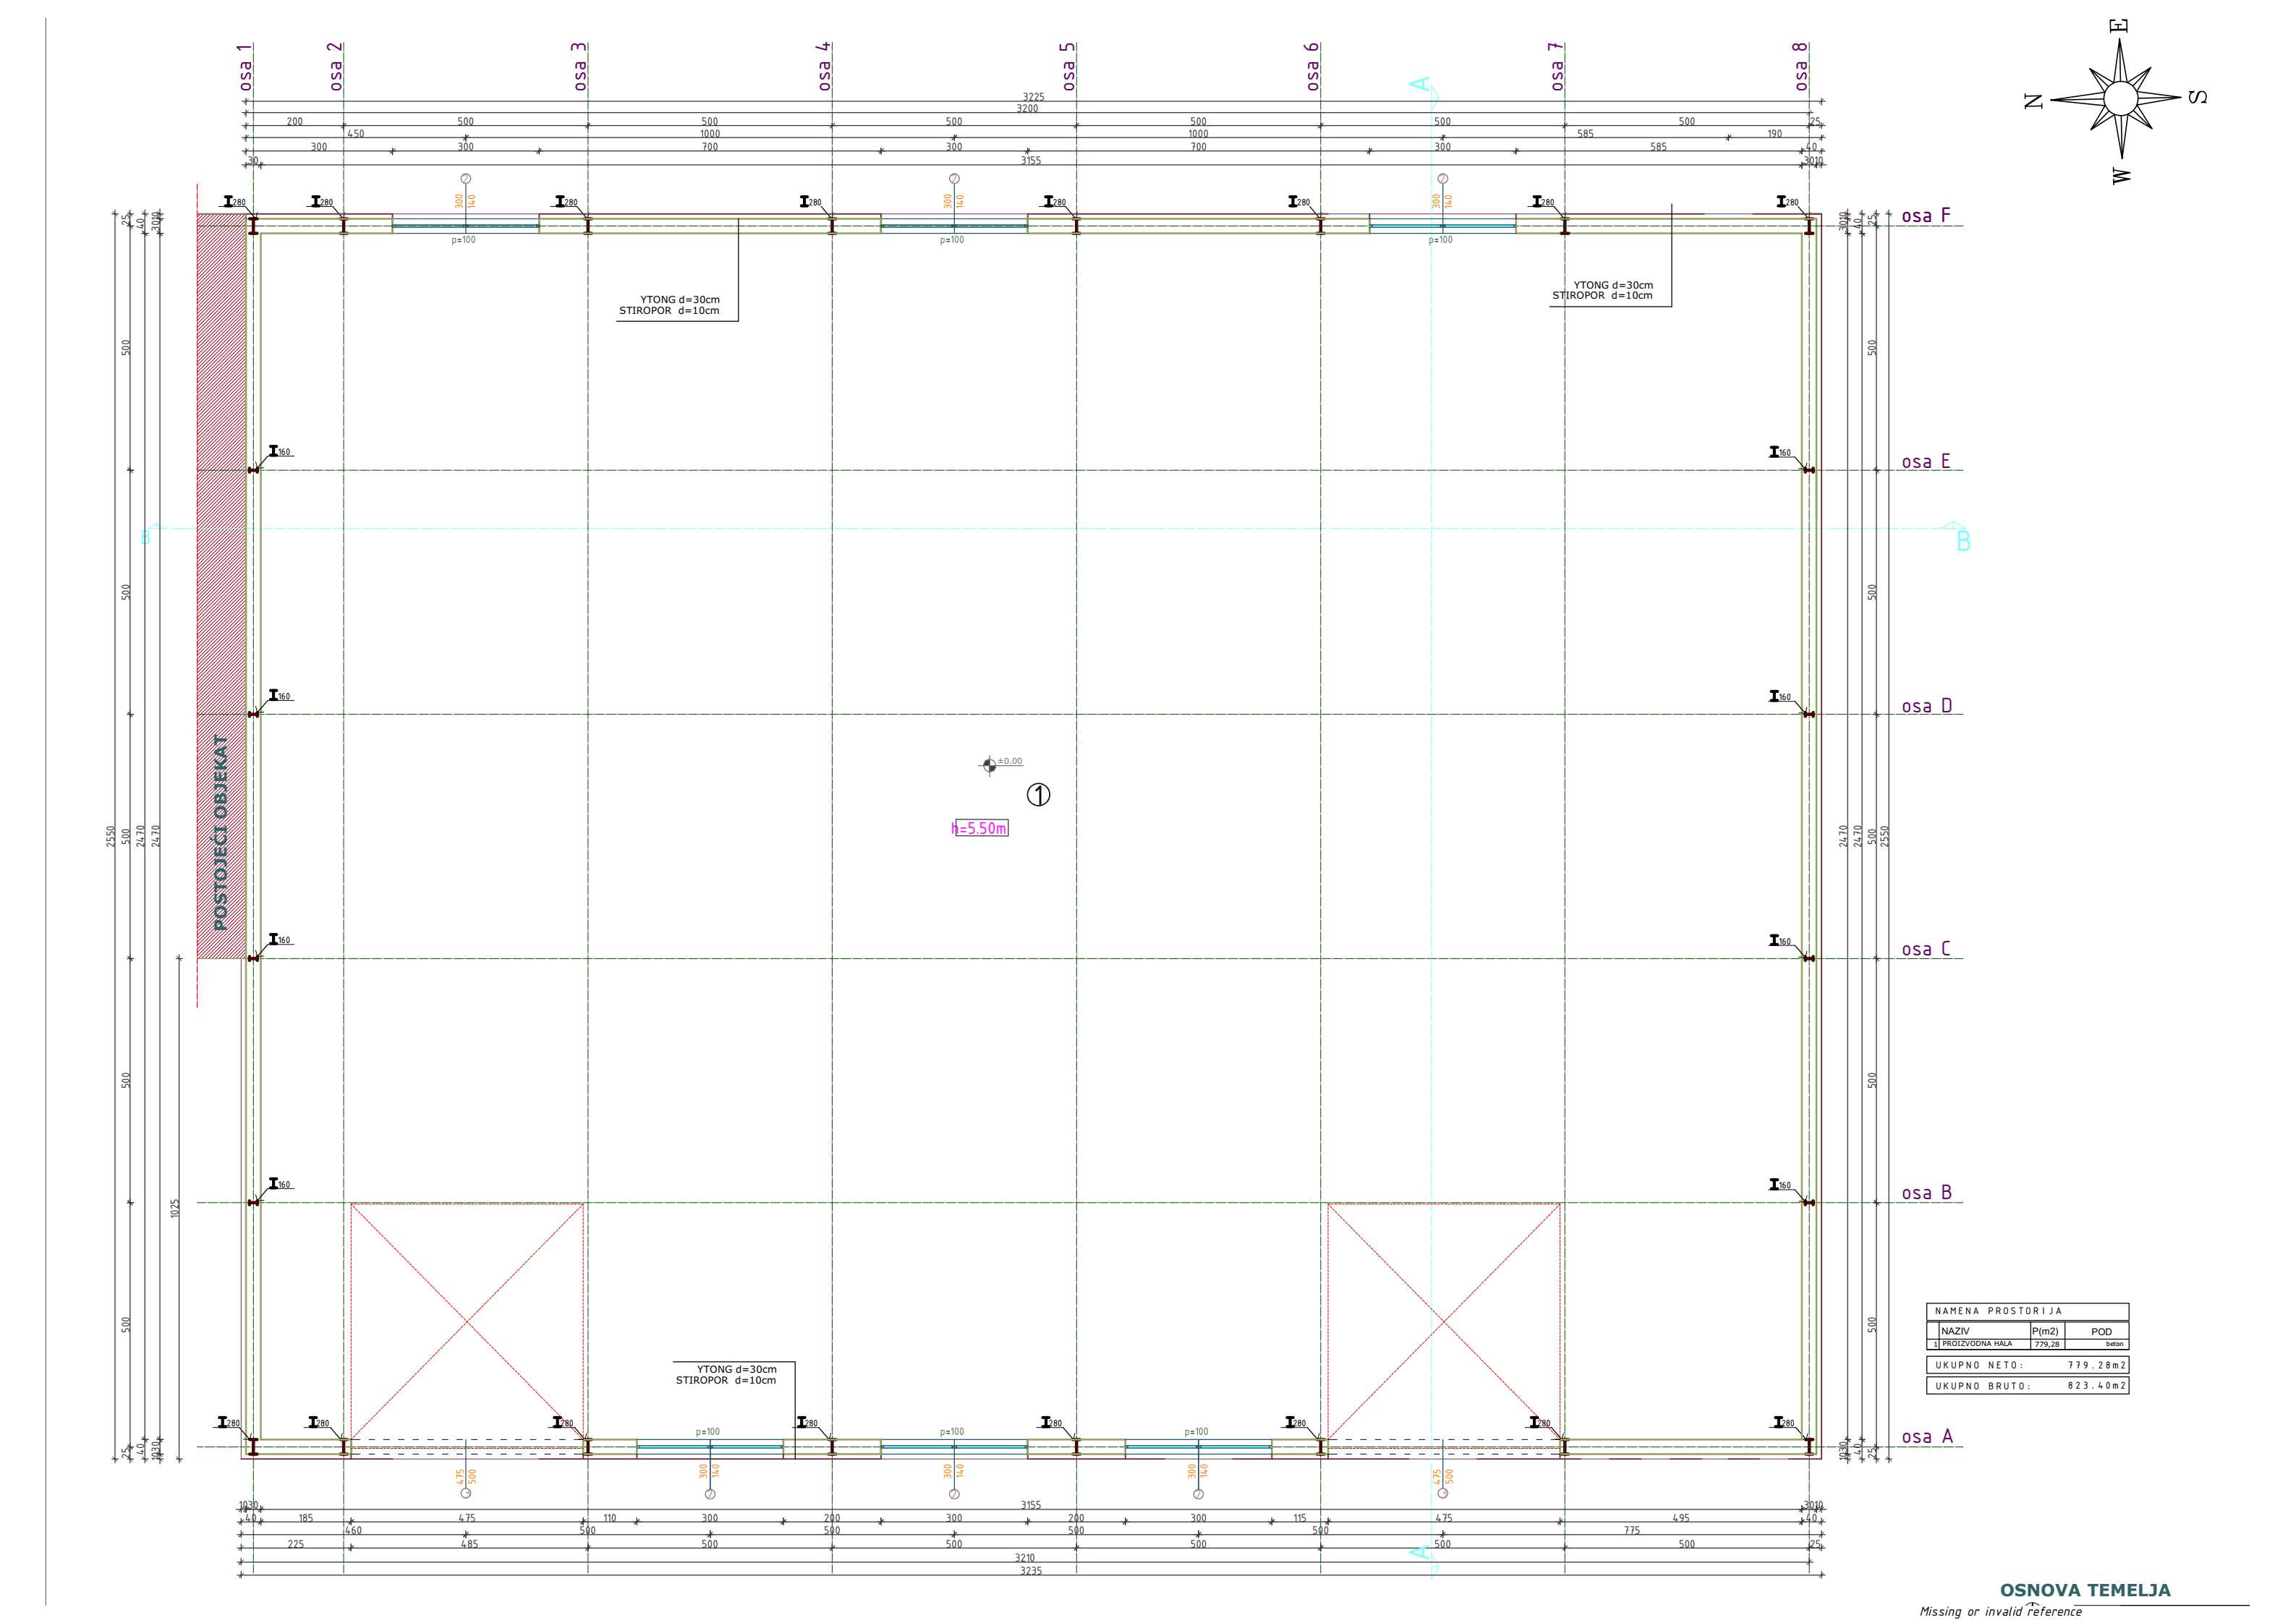Click the osa C axis label
2296x1623 pixels.
tap(1925, 949)
